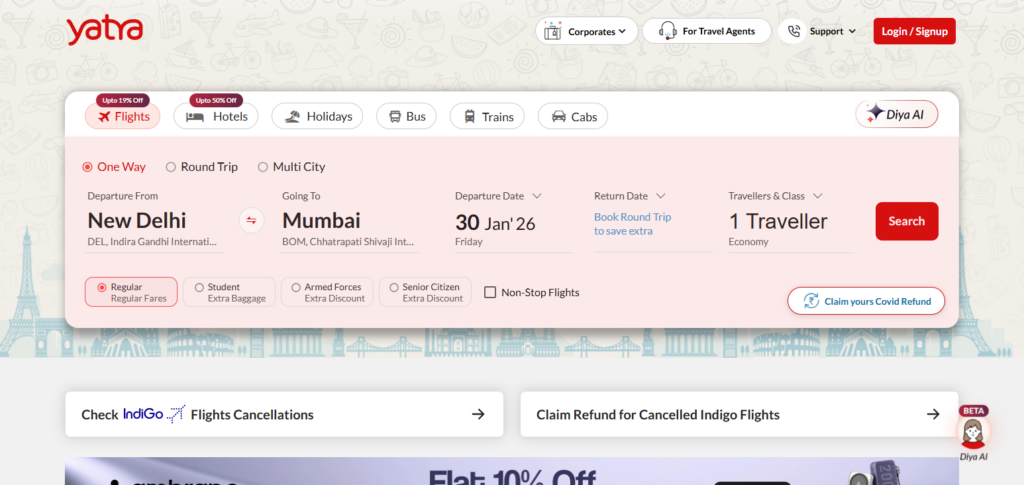Choose Regular fares option
The image size is (1024, 485).
click(x=131, y=292)
